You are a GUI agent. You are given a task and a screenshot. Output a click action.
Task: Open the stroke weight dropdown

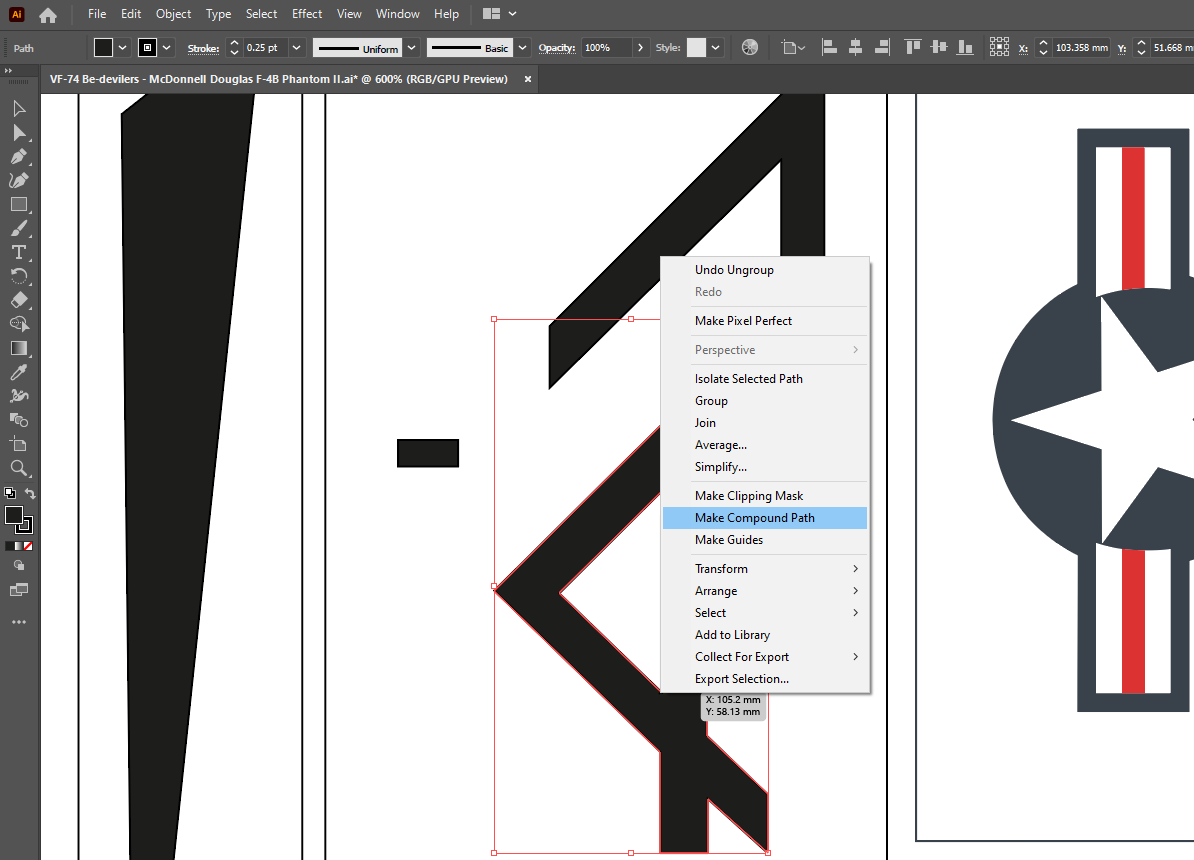pos(298,48)
